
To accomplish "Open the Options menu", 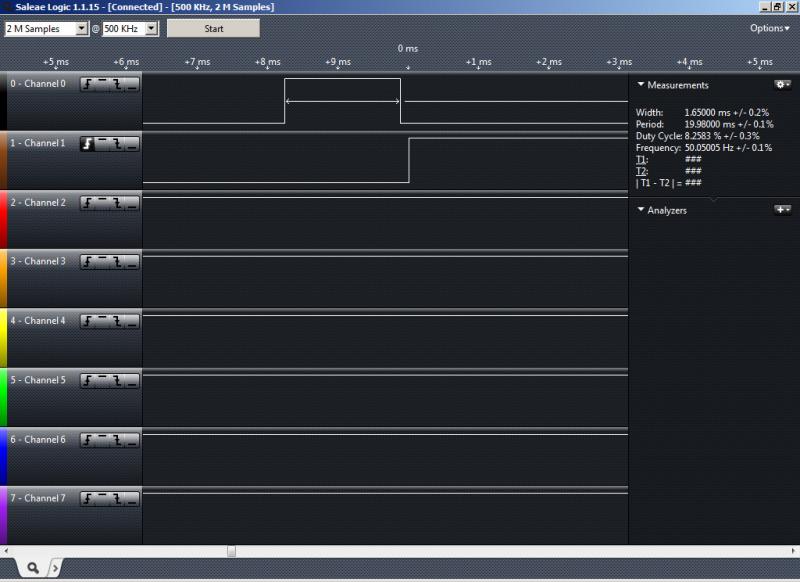I will (x=769, y=28).
